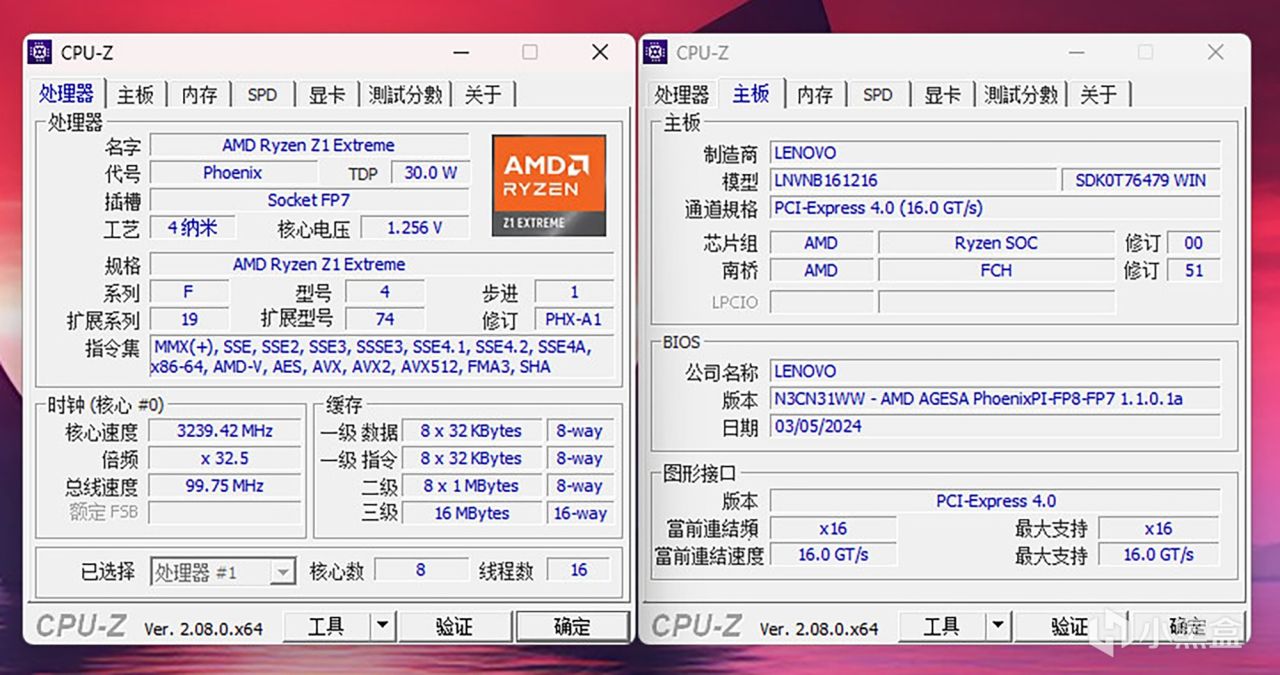
Task: Expand the 处理器 #1 selection dropdown
Action: point(283,572)
